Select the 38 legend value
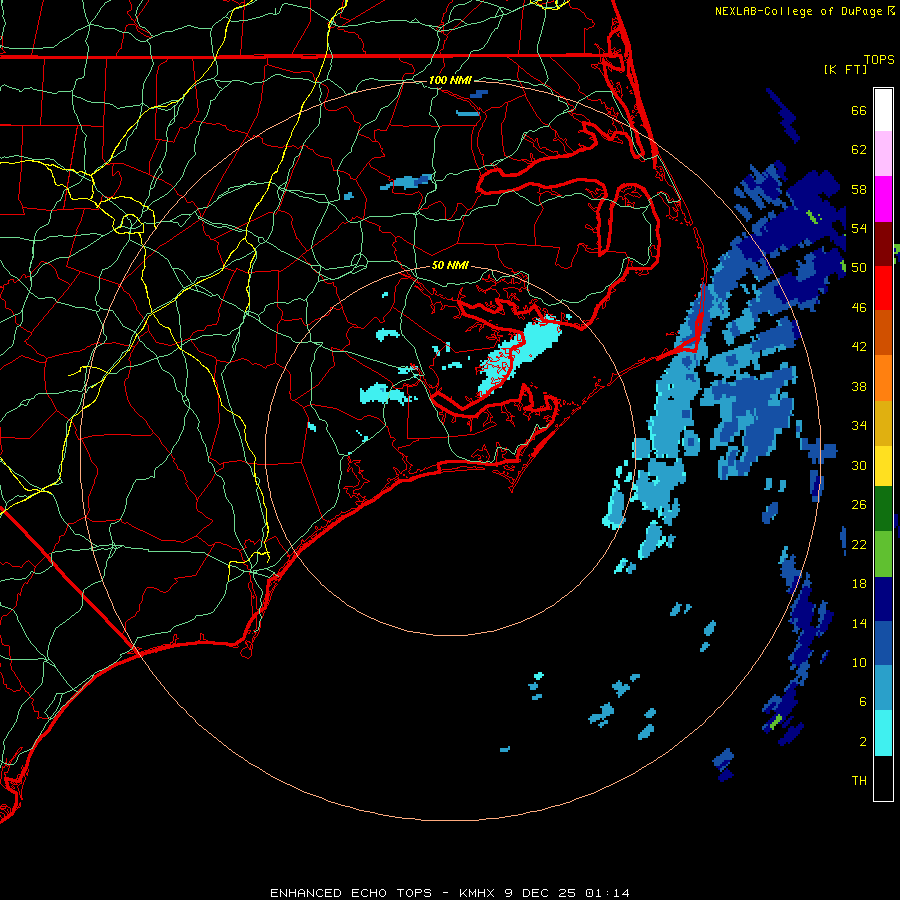Viewport: 900px width, 900px height. [x=859, y=386]
